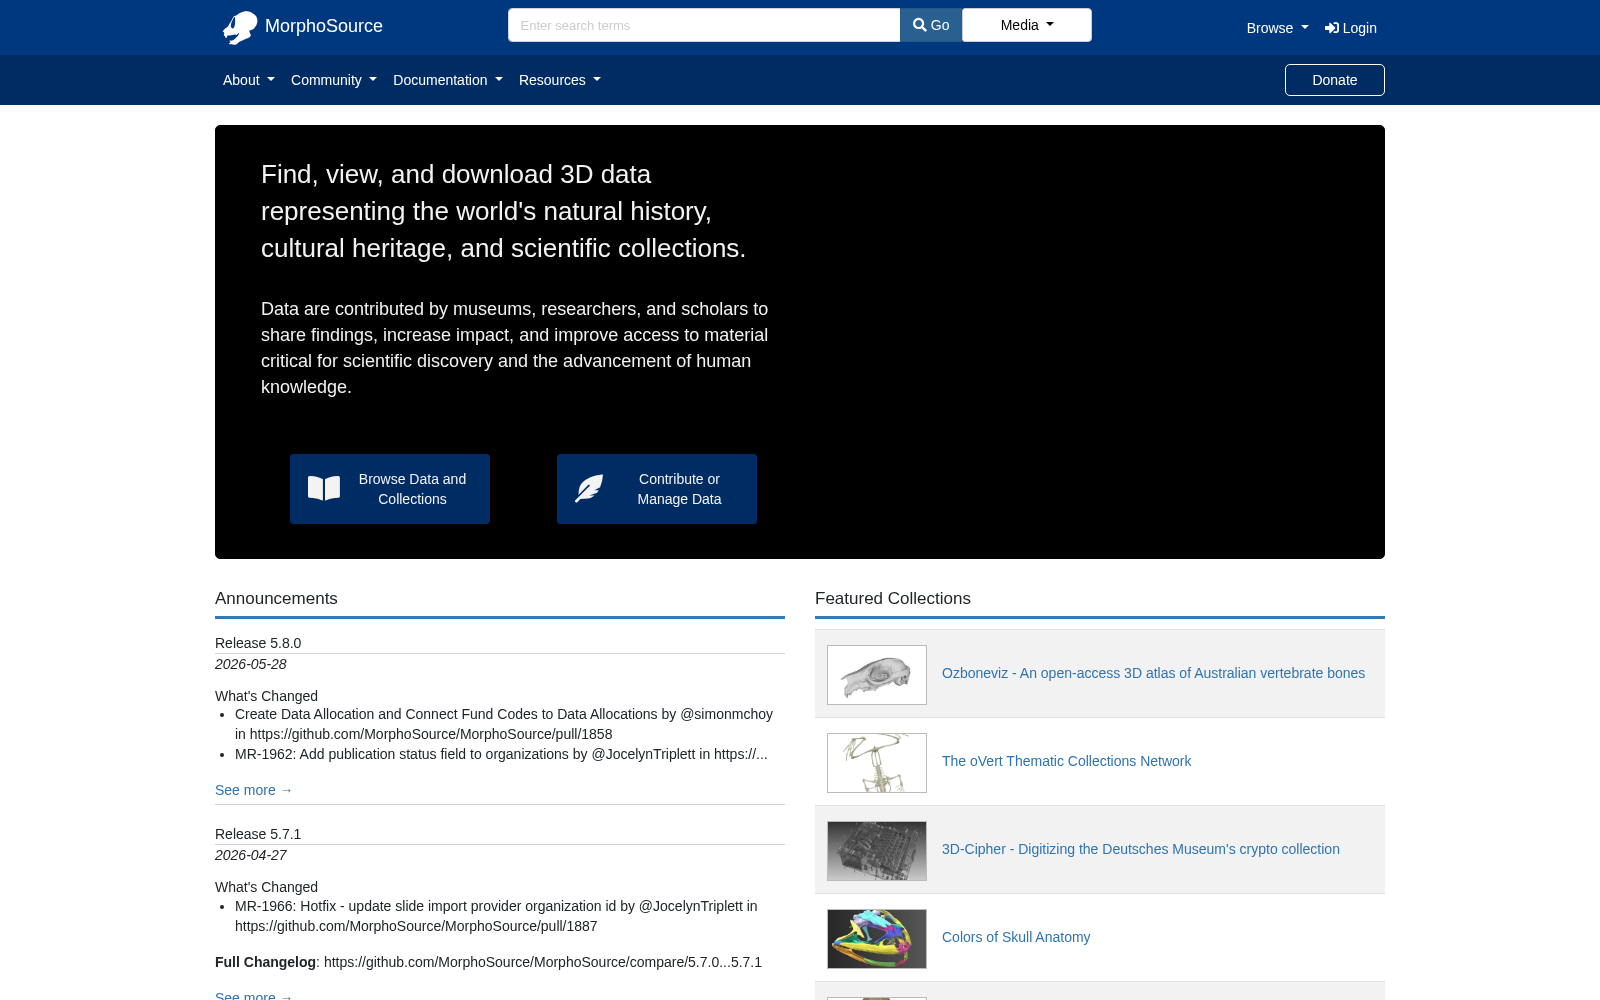Expand the Documentation menu
Screen dimensions: 1600x1000
447,80
